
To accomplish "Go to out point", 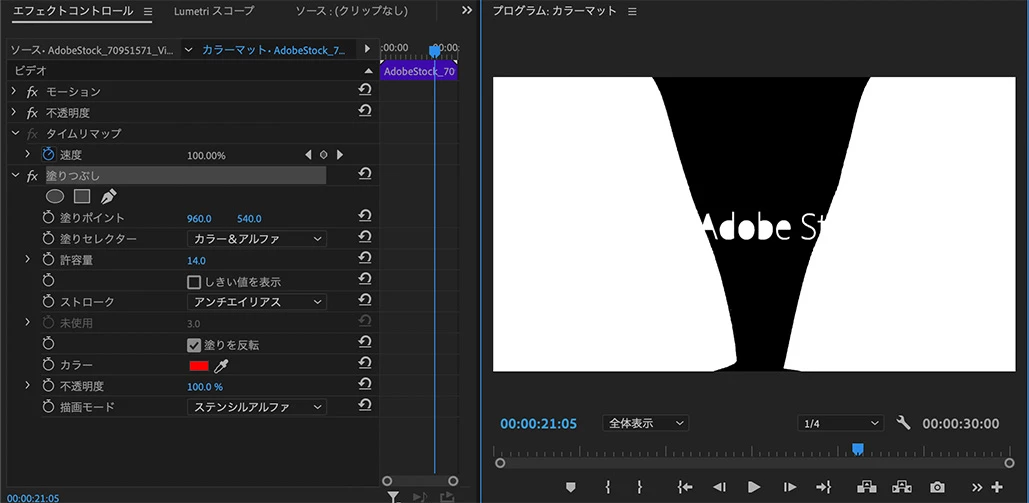I will 824,487.
